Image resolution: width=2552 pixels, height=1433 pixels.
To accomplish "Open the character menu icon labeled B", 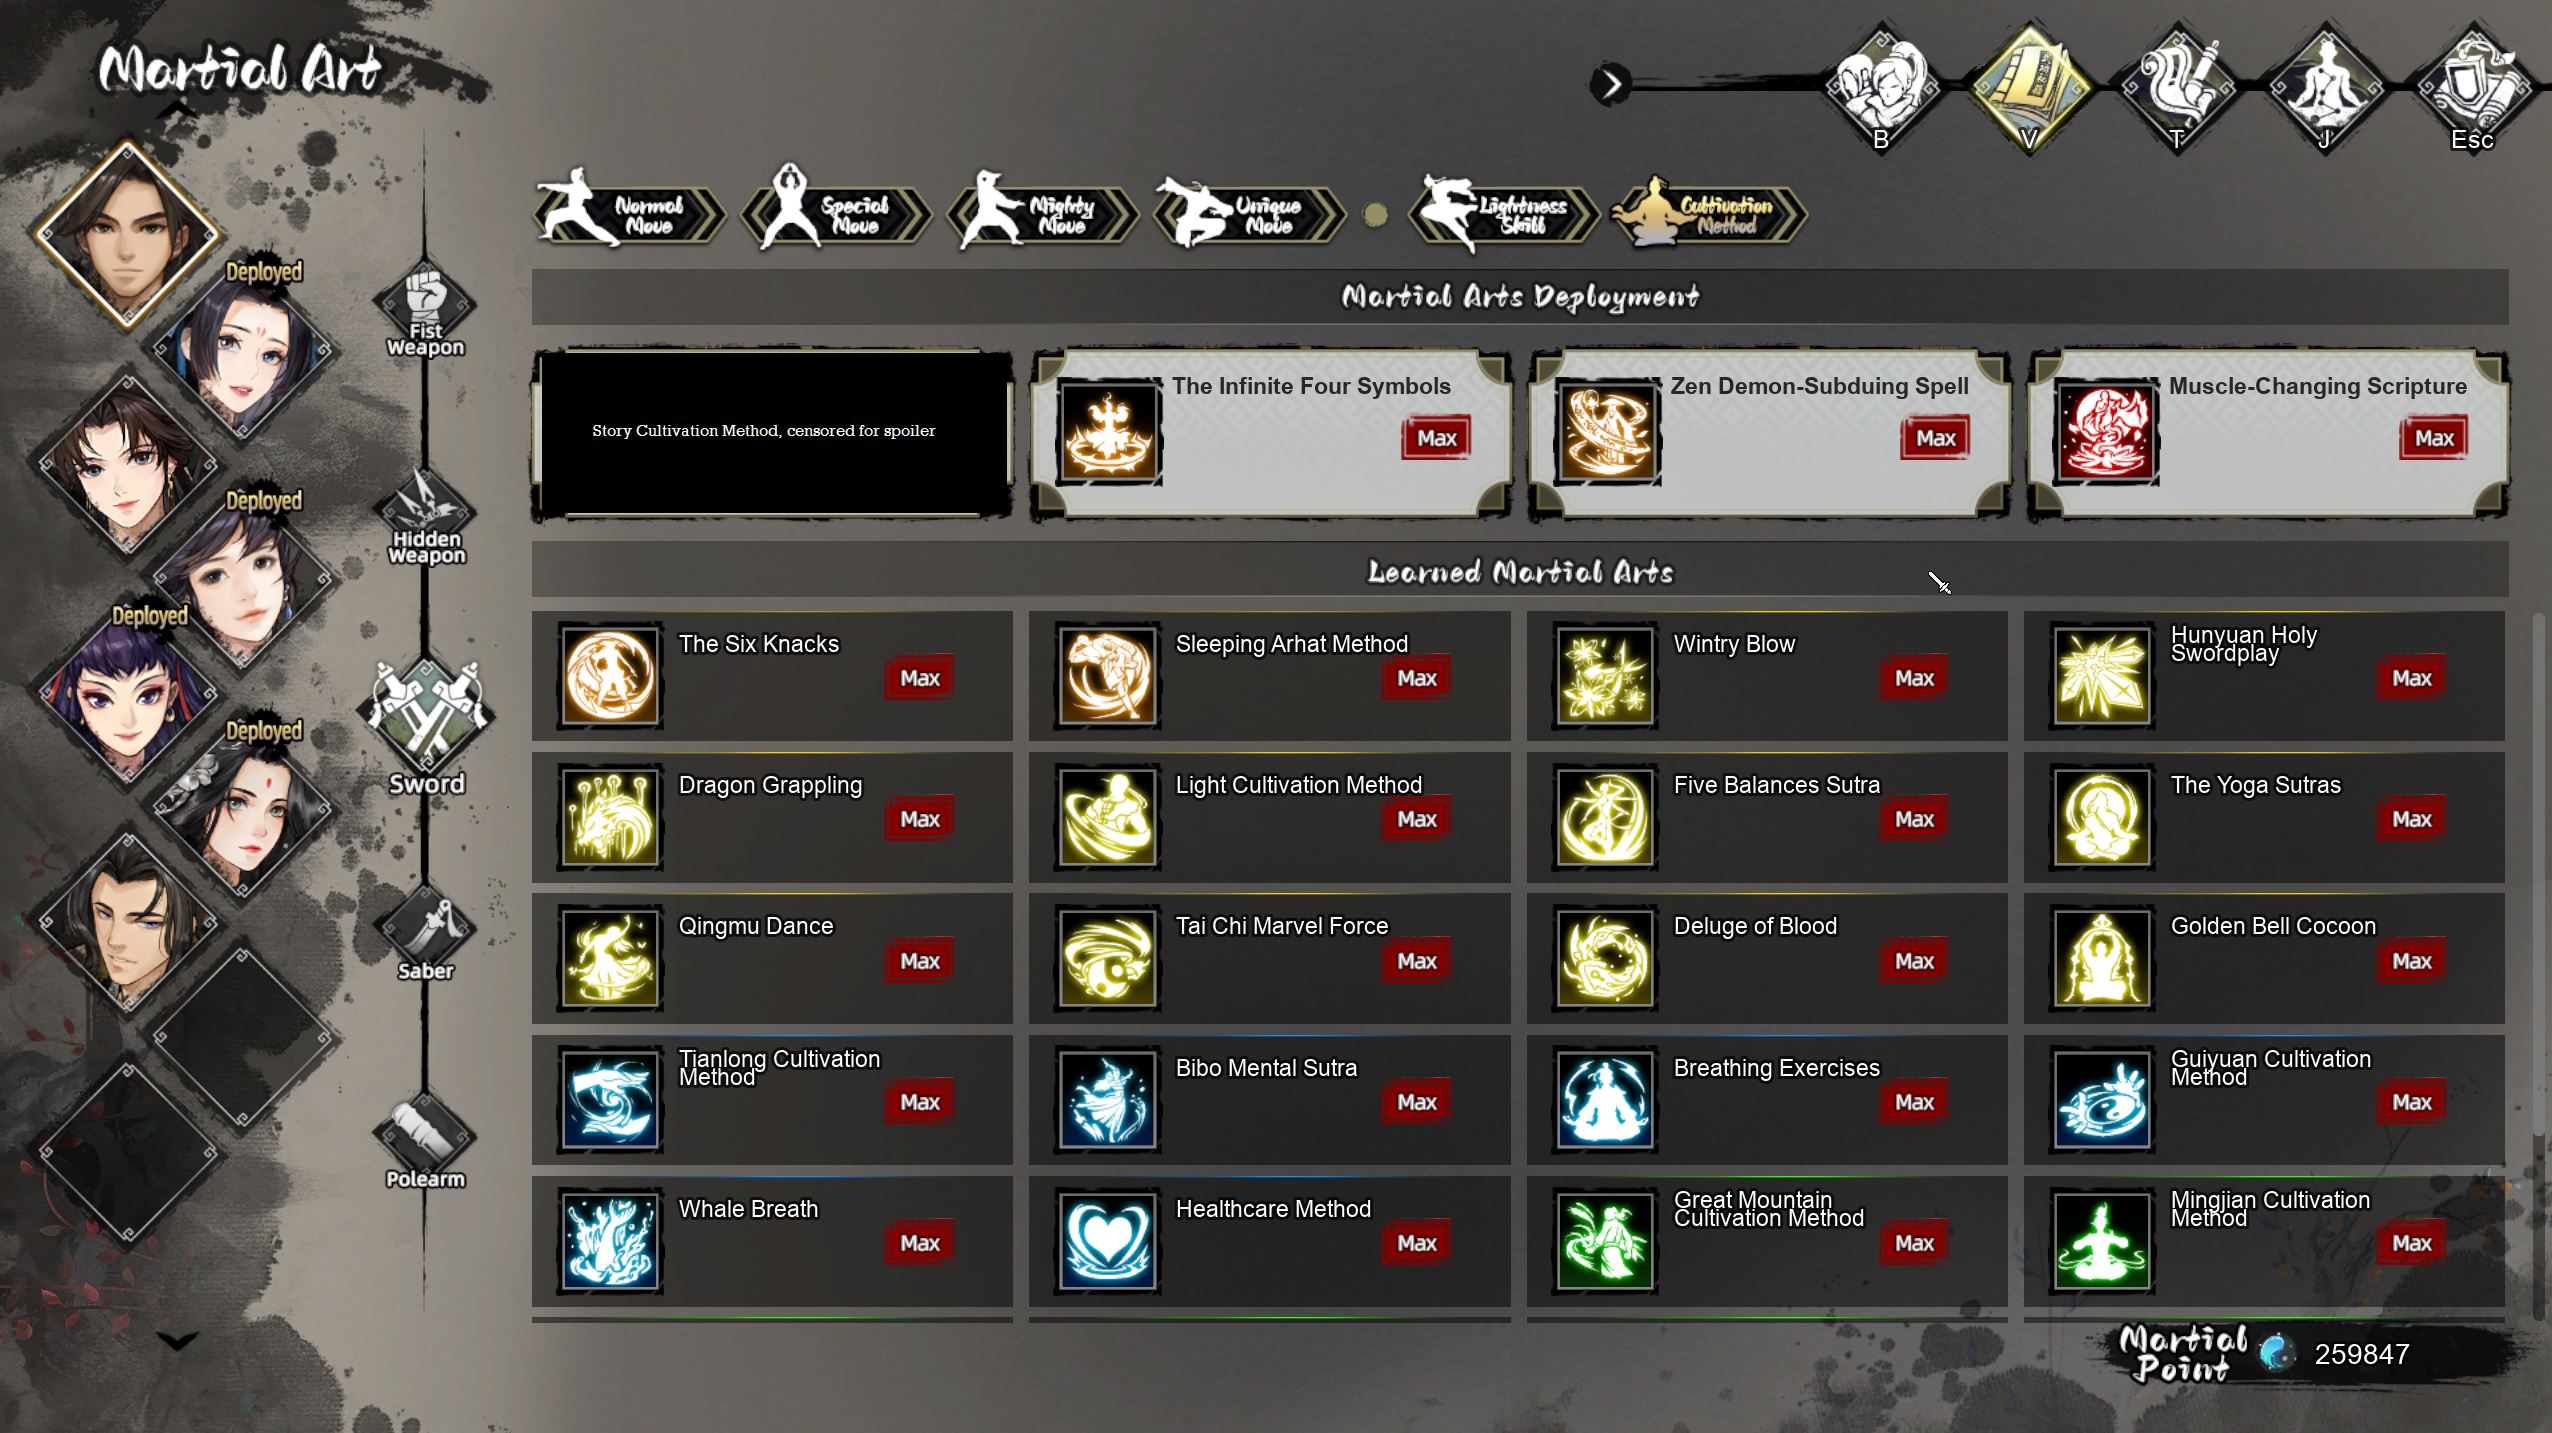I will pyautogui.click(x=1880, y=88).
